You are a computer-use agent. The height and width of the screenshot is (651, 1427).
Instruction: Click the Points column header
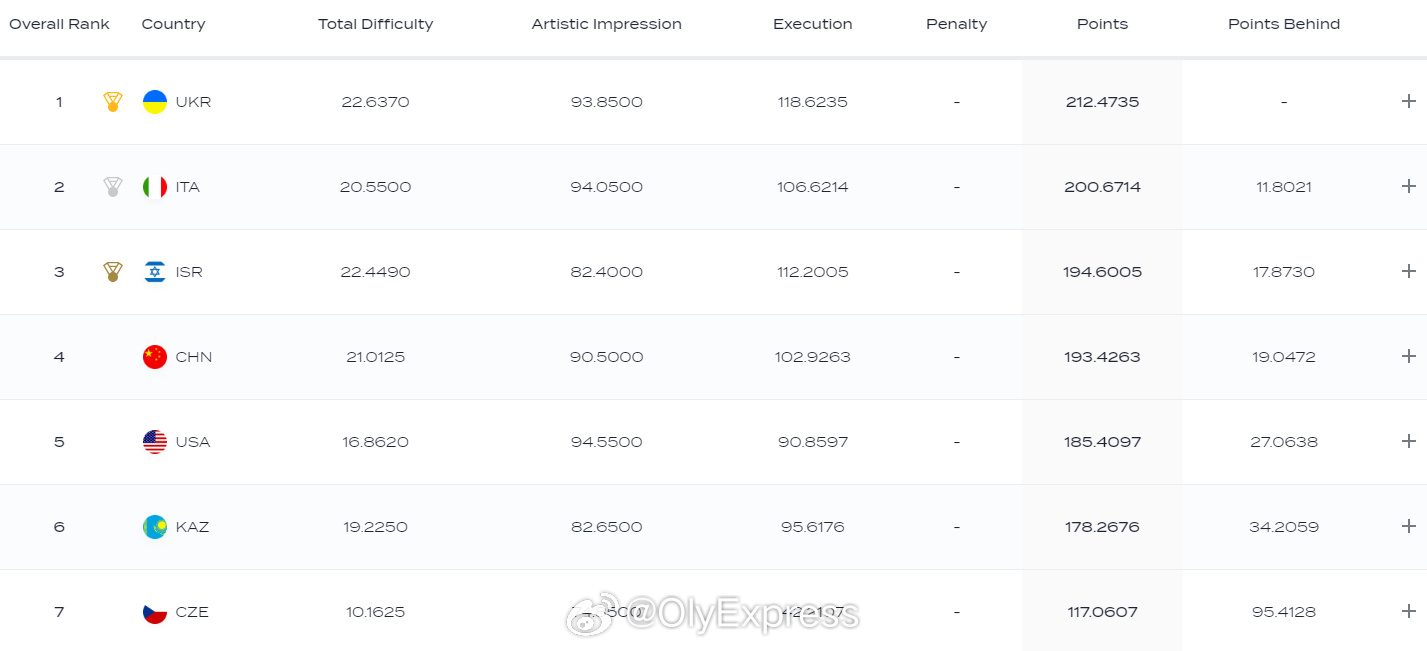point(1102,24)
